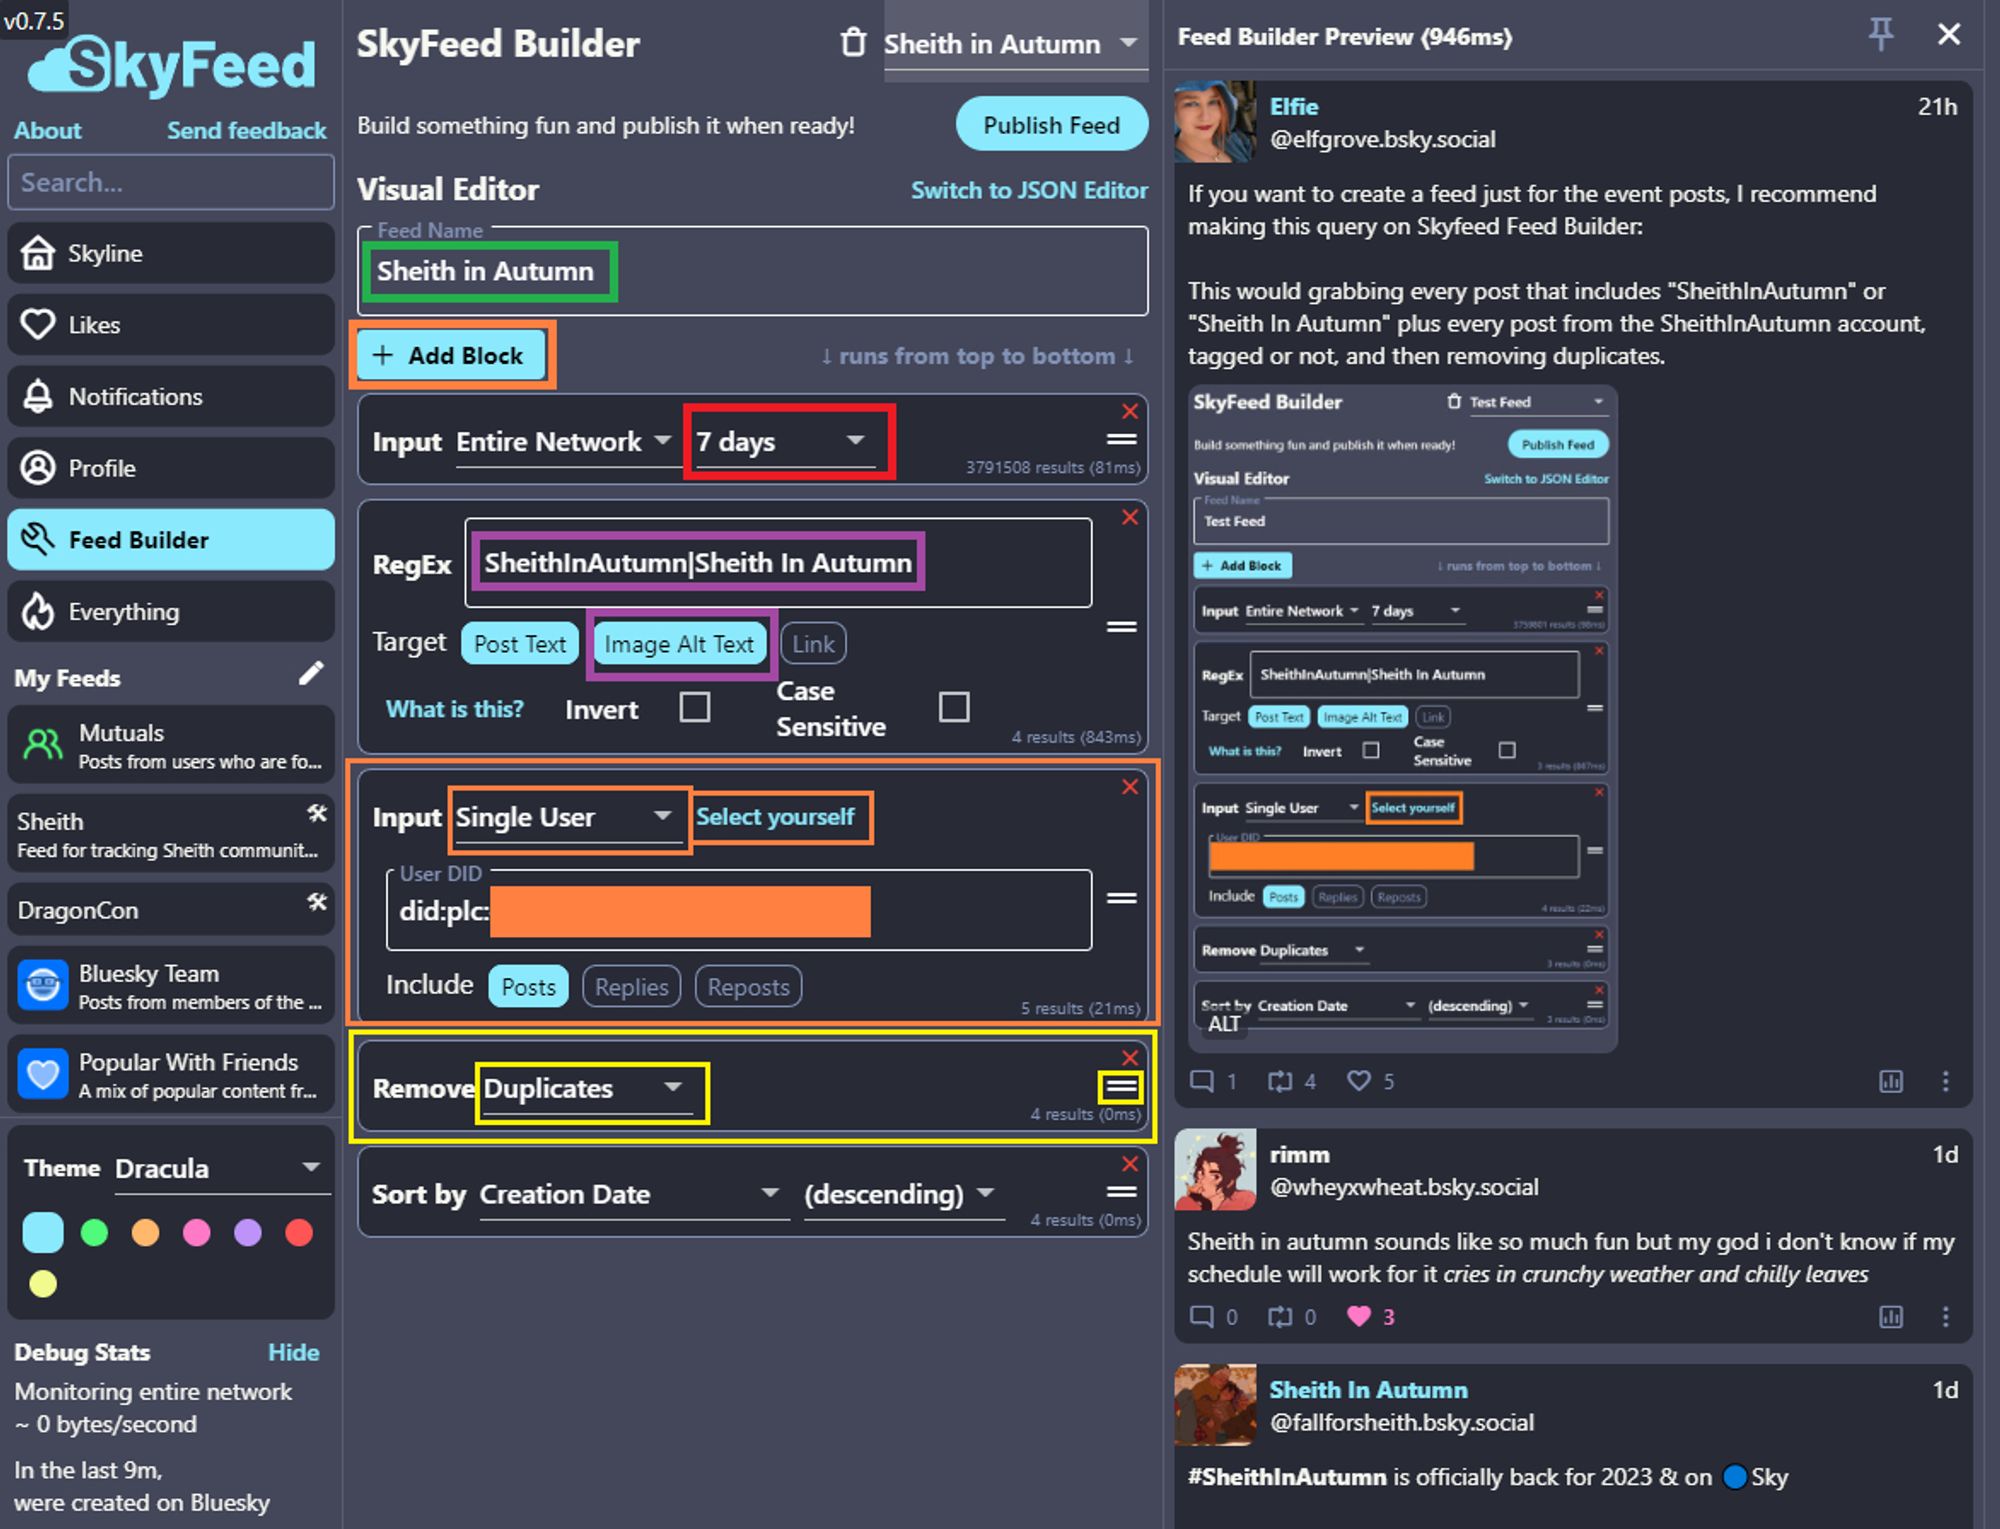Click the Send feedback link

(246, 130)
